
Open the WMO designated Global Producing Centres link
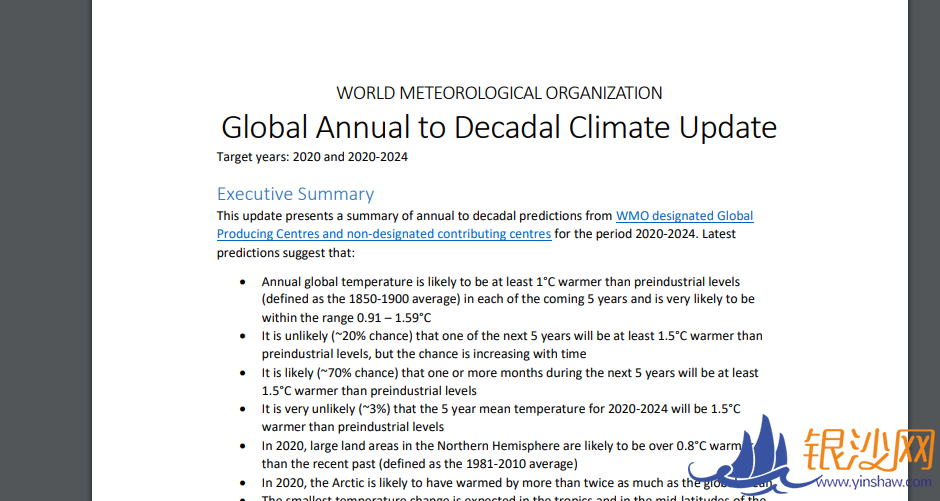coord(684,216)
